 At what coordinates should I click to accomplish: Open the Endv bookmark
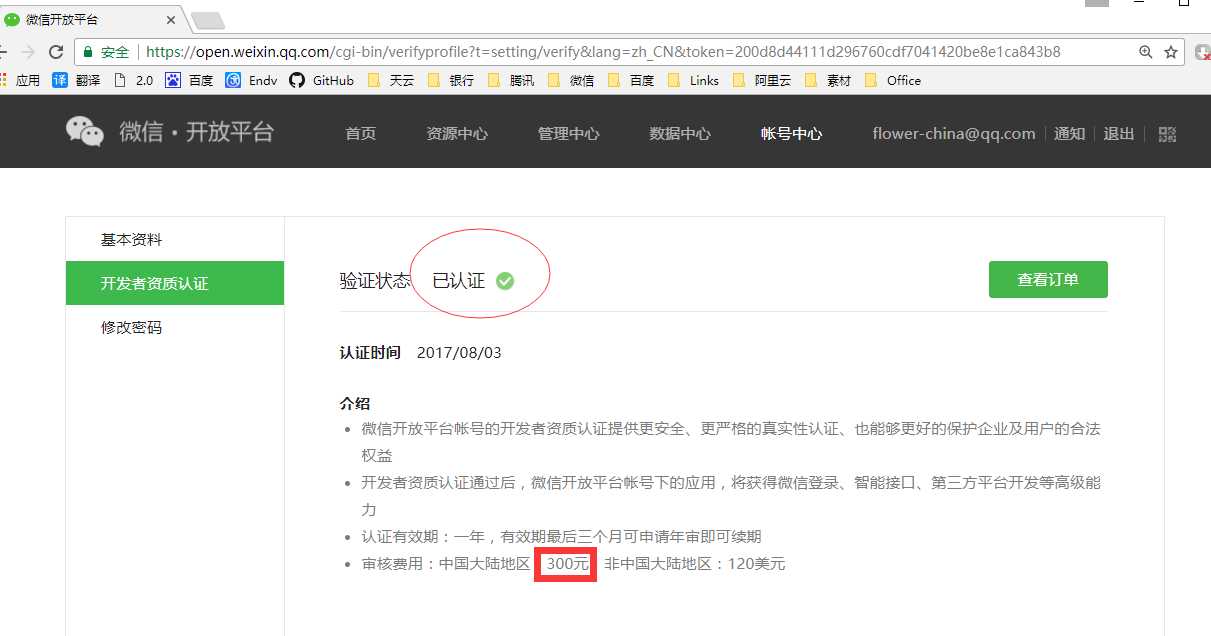251,80
